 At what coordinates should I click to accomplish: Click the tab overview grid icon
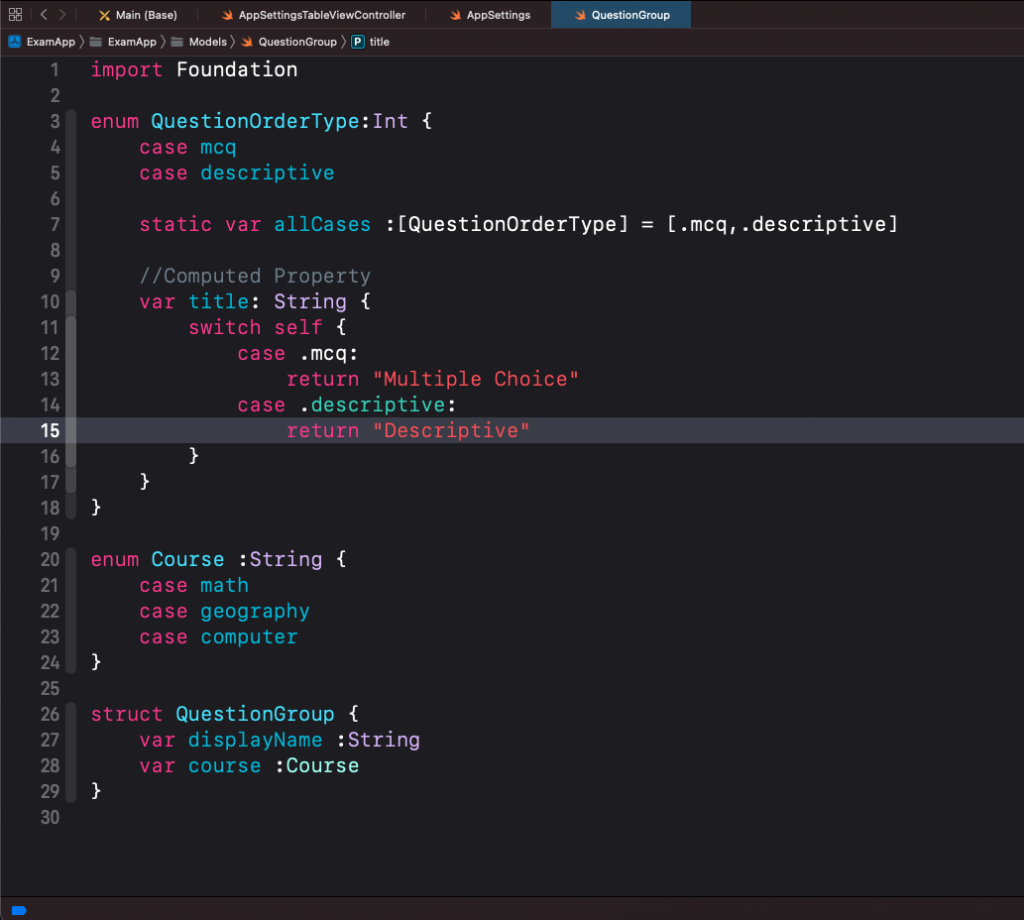tap(15, 14)
